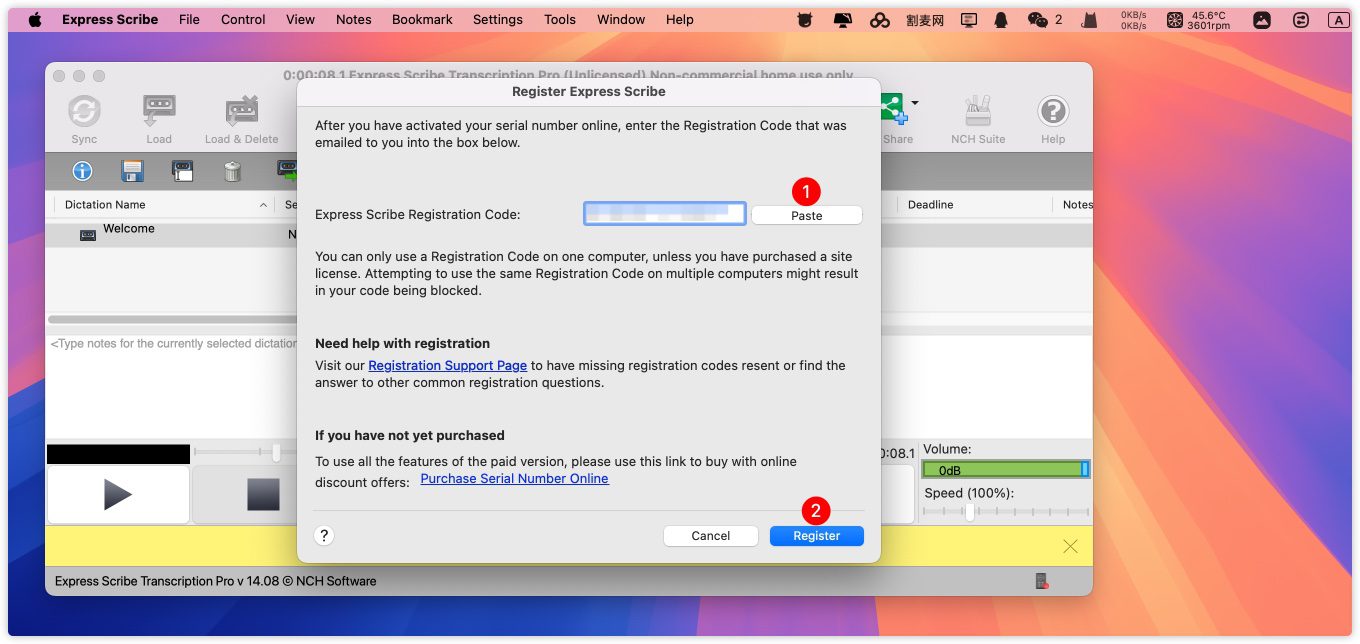Click the Register button
Screen dimensions: 1360x644
[x=816, y=536]
